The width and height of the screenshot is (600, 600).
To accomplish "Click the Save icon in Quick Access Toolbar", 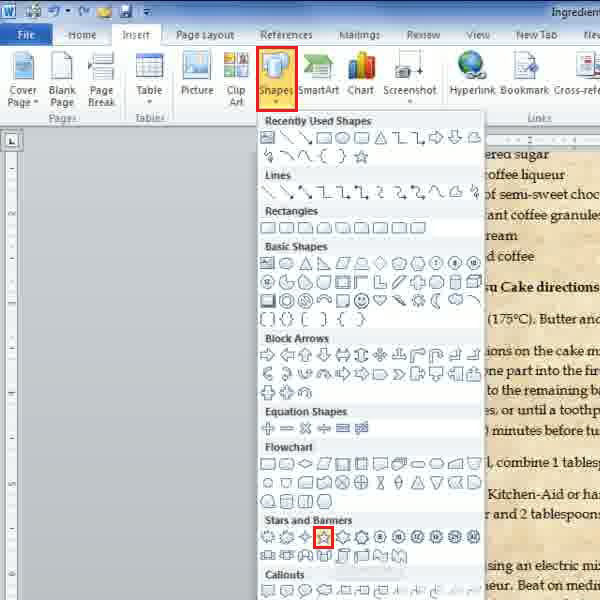I will [126, 11].
